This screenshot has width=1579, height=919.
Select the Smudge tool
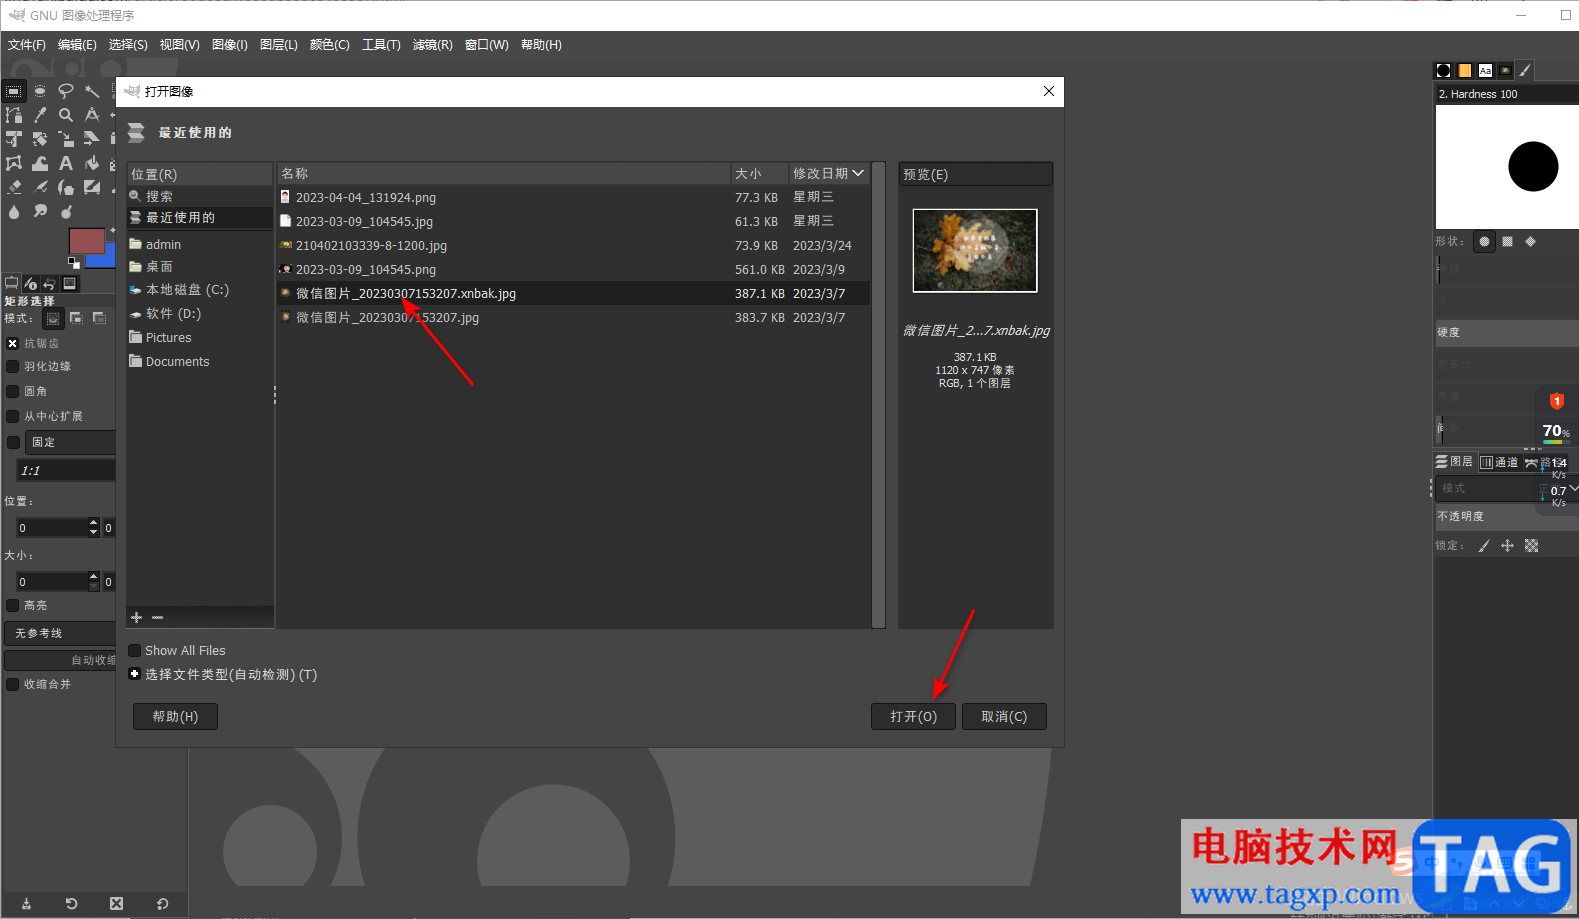point(40,211)
